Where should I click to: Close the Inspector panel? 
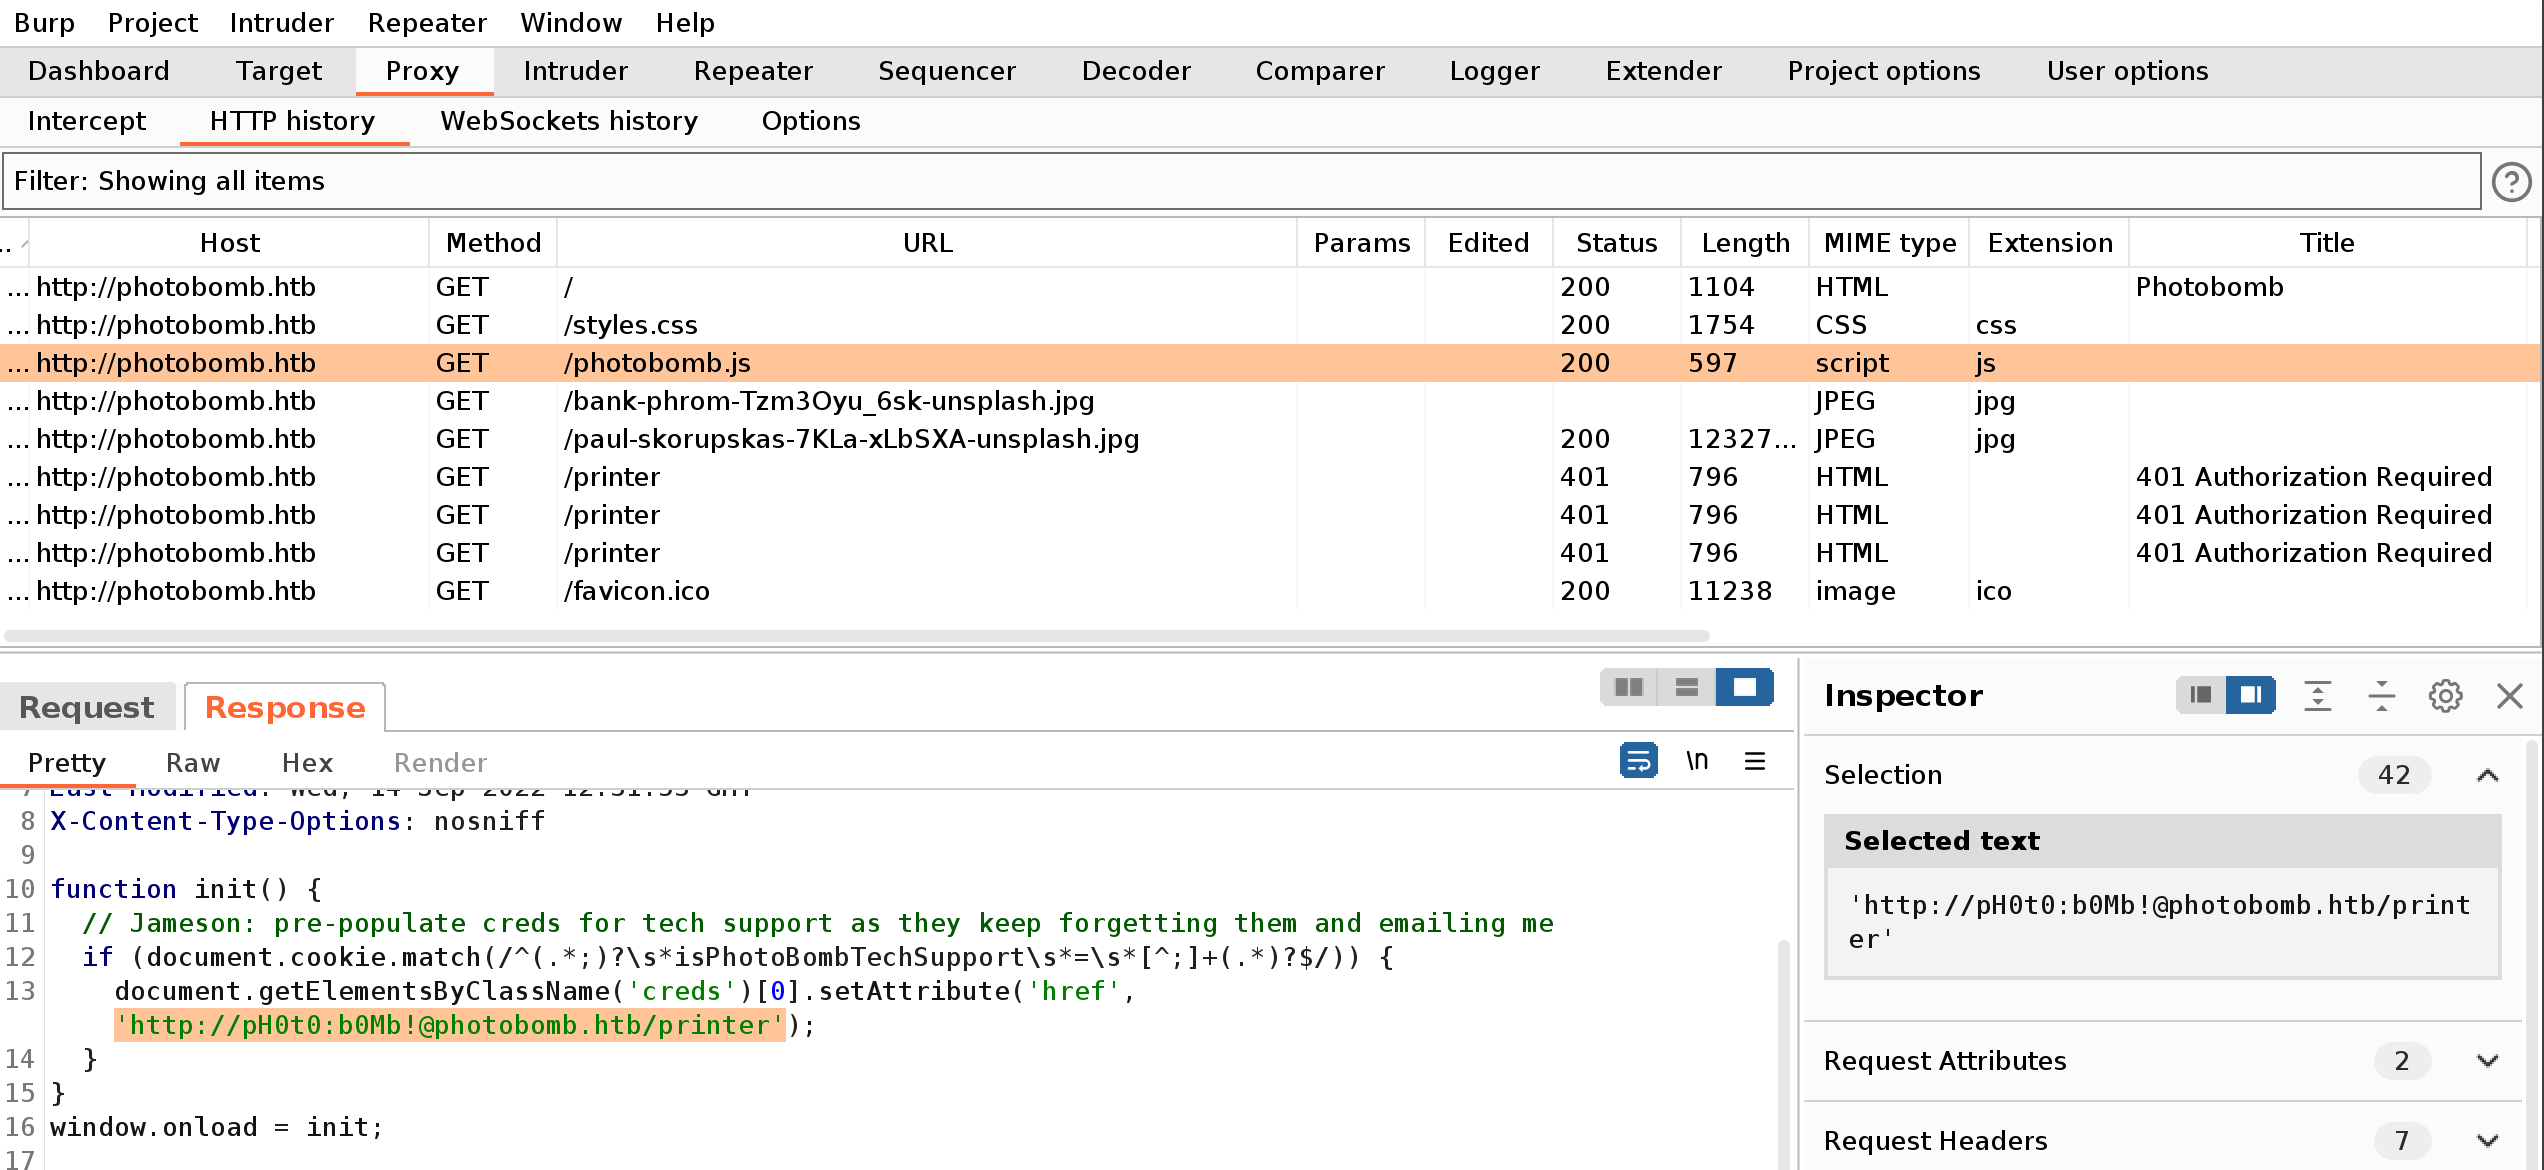pyautogui.click(x=2510, y=695)
